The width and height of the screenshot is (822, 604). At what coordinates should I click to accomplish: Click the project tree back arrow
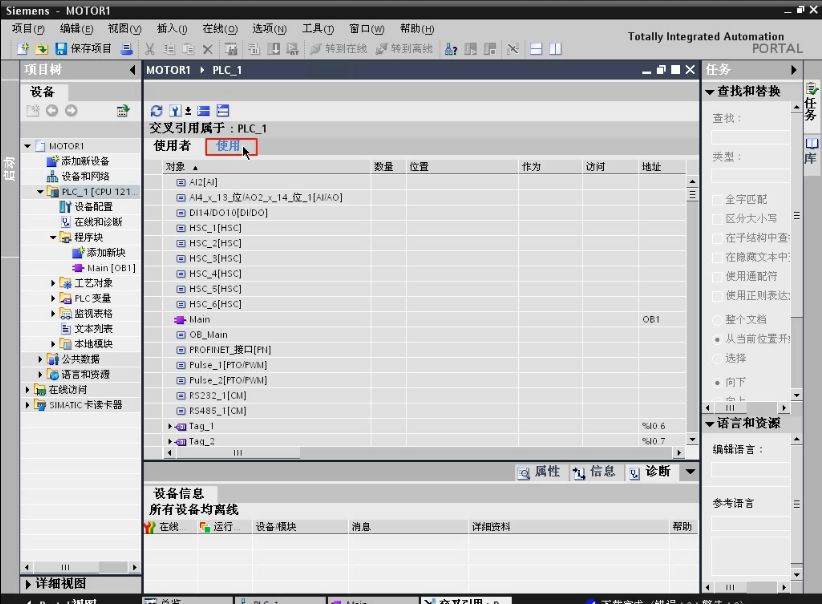coord(52,111)
